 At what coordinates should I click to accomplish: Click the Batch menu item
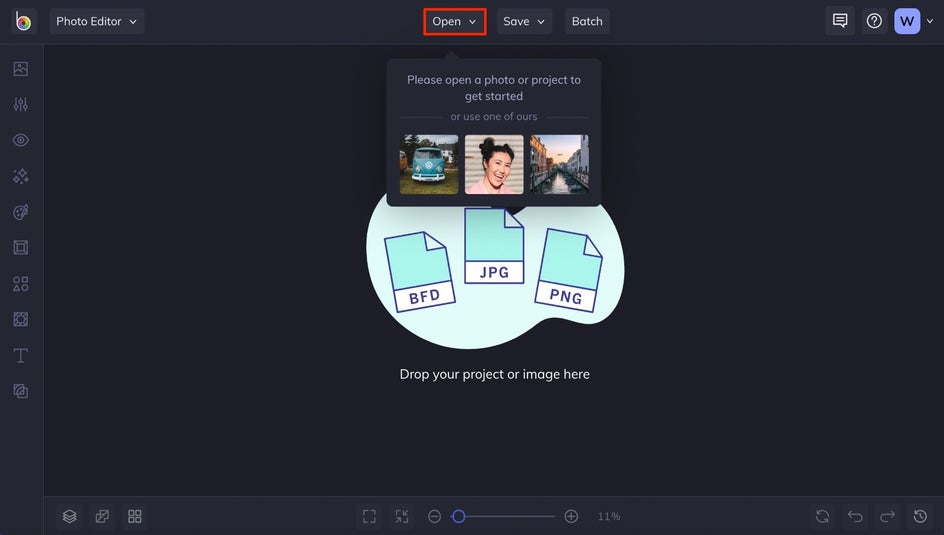point(587,21)
